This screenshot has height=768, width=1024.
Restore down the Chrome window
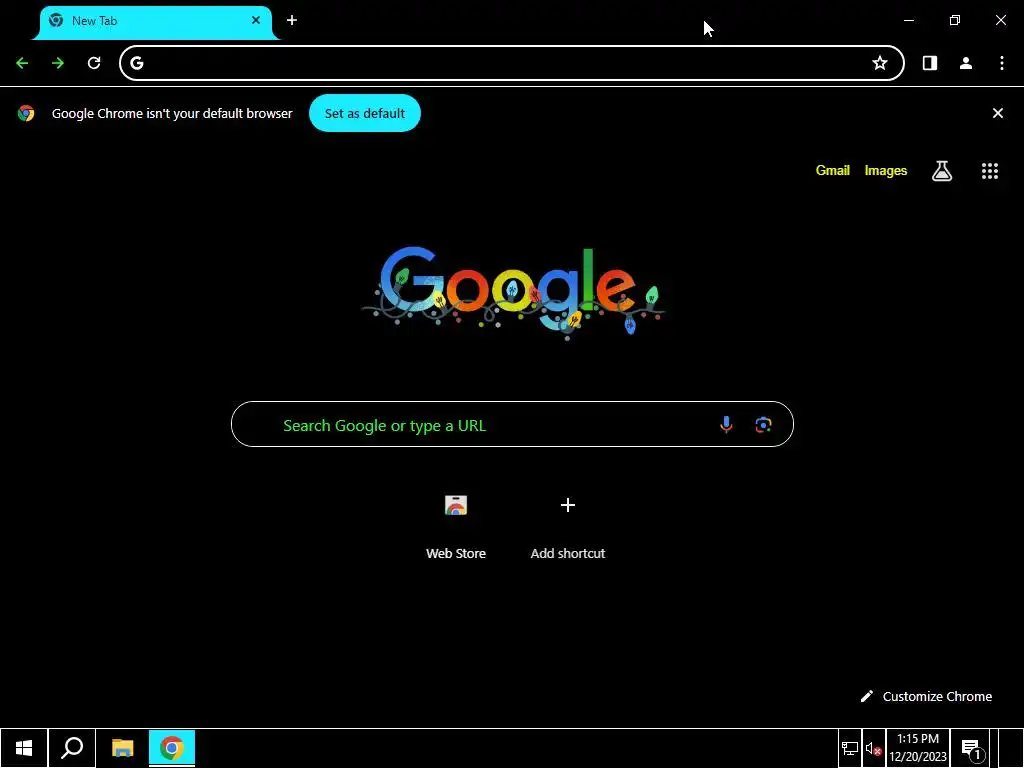tap(955, 20)
